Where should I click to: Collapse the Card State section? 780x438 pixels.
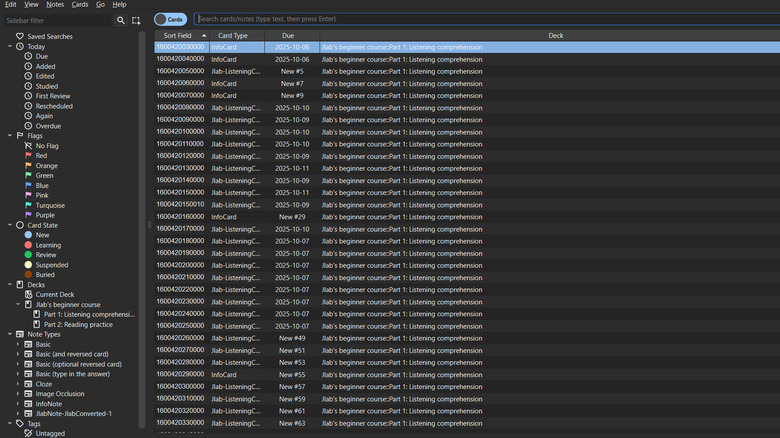coord(9,225)
